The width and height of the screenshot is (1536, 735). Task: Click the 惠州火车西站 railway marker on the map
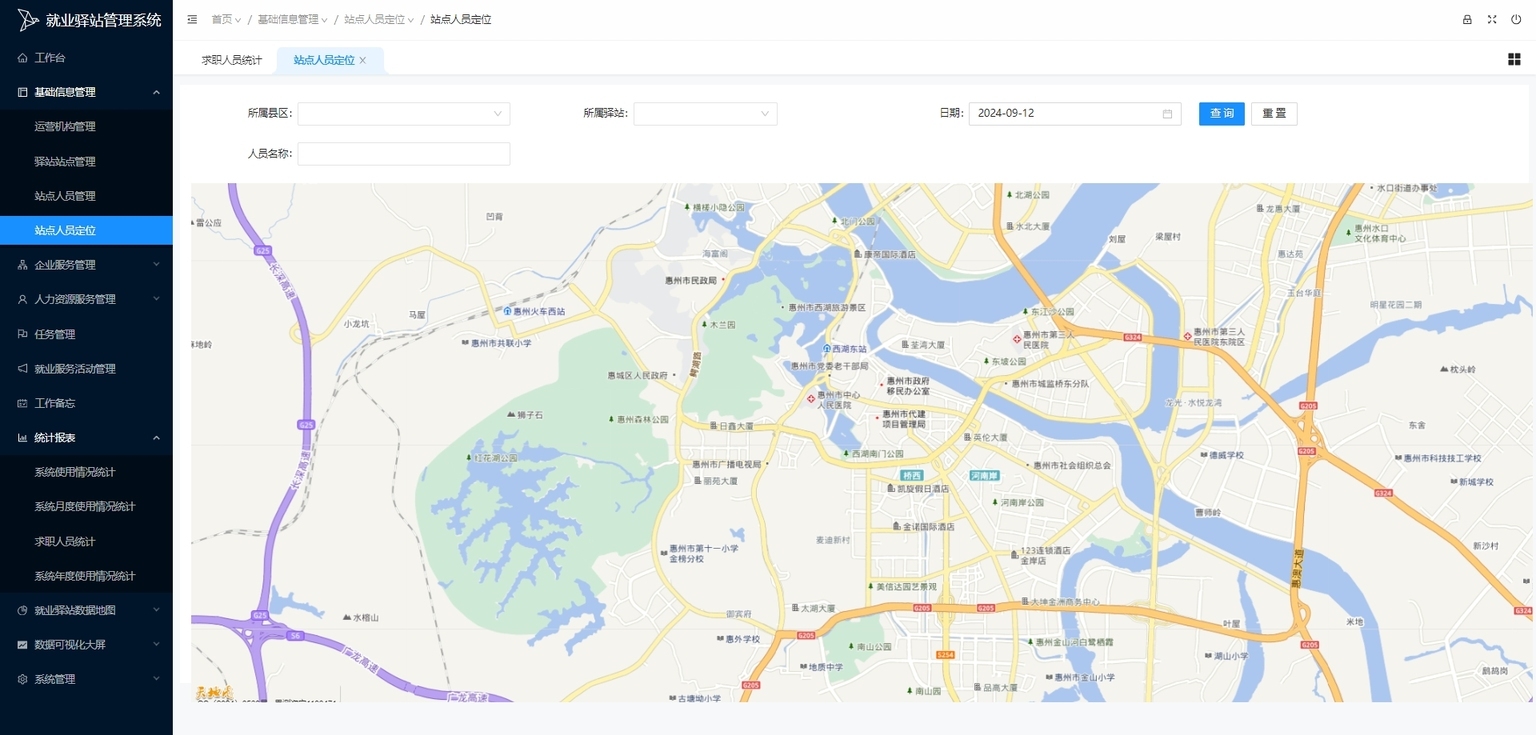pyautogui.click(x=507, y=311)
